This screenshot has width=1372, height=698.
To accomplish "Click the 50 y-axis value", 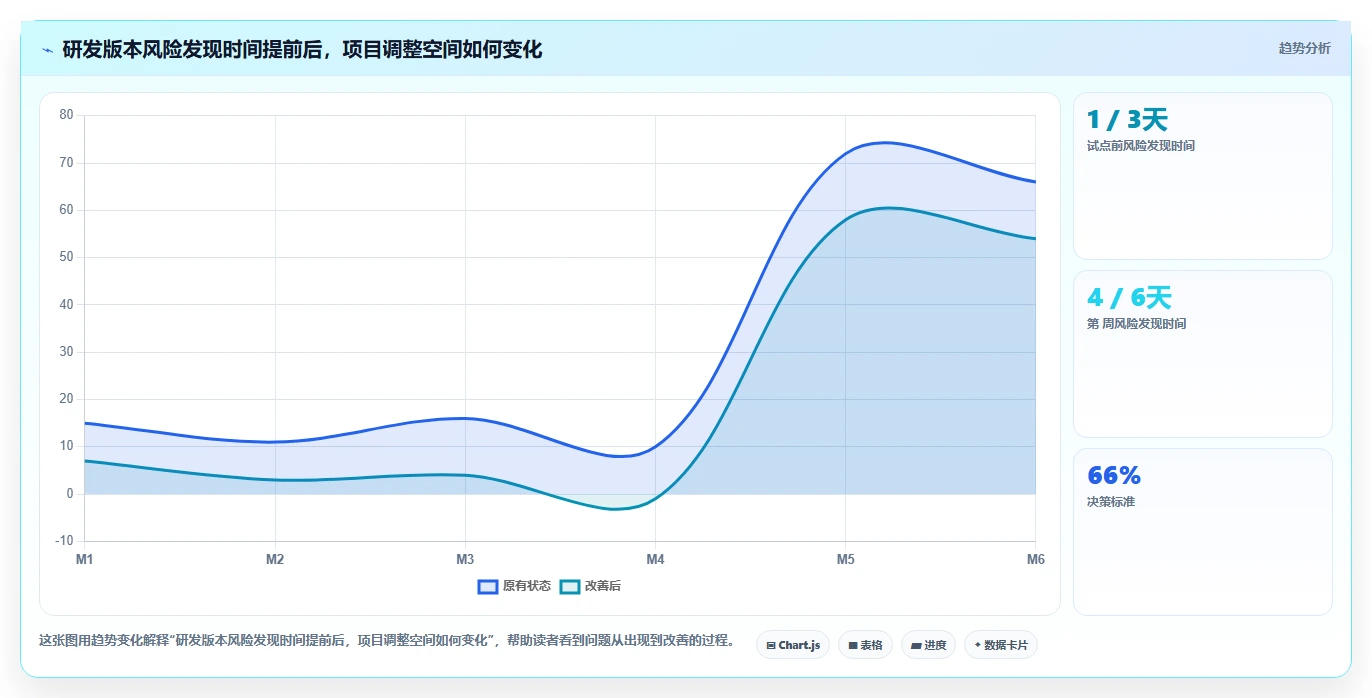I will (66, 257).
